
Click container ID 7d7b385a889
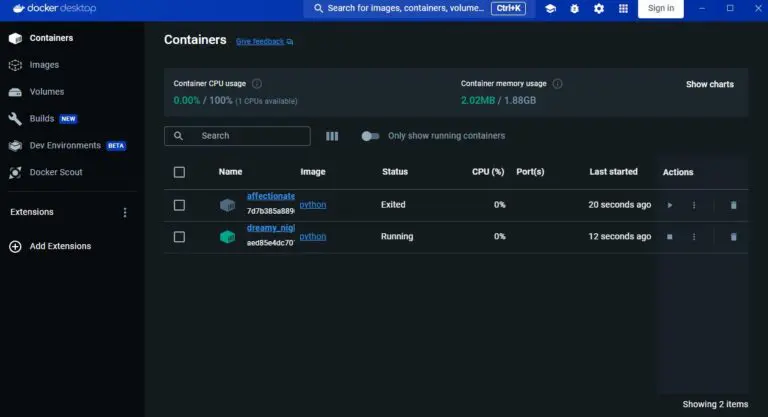coord(270,211)
